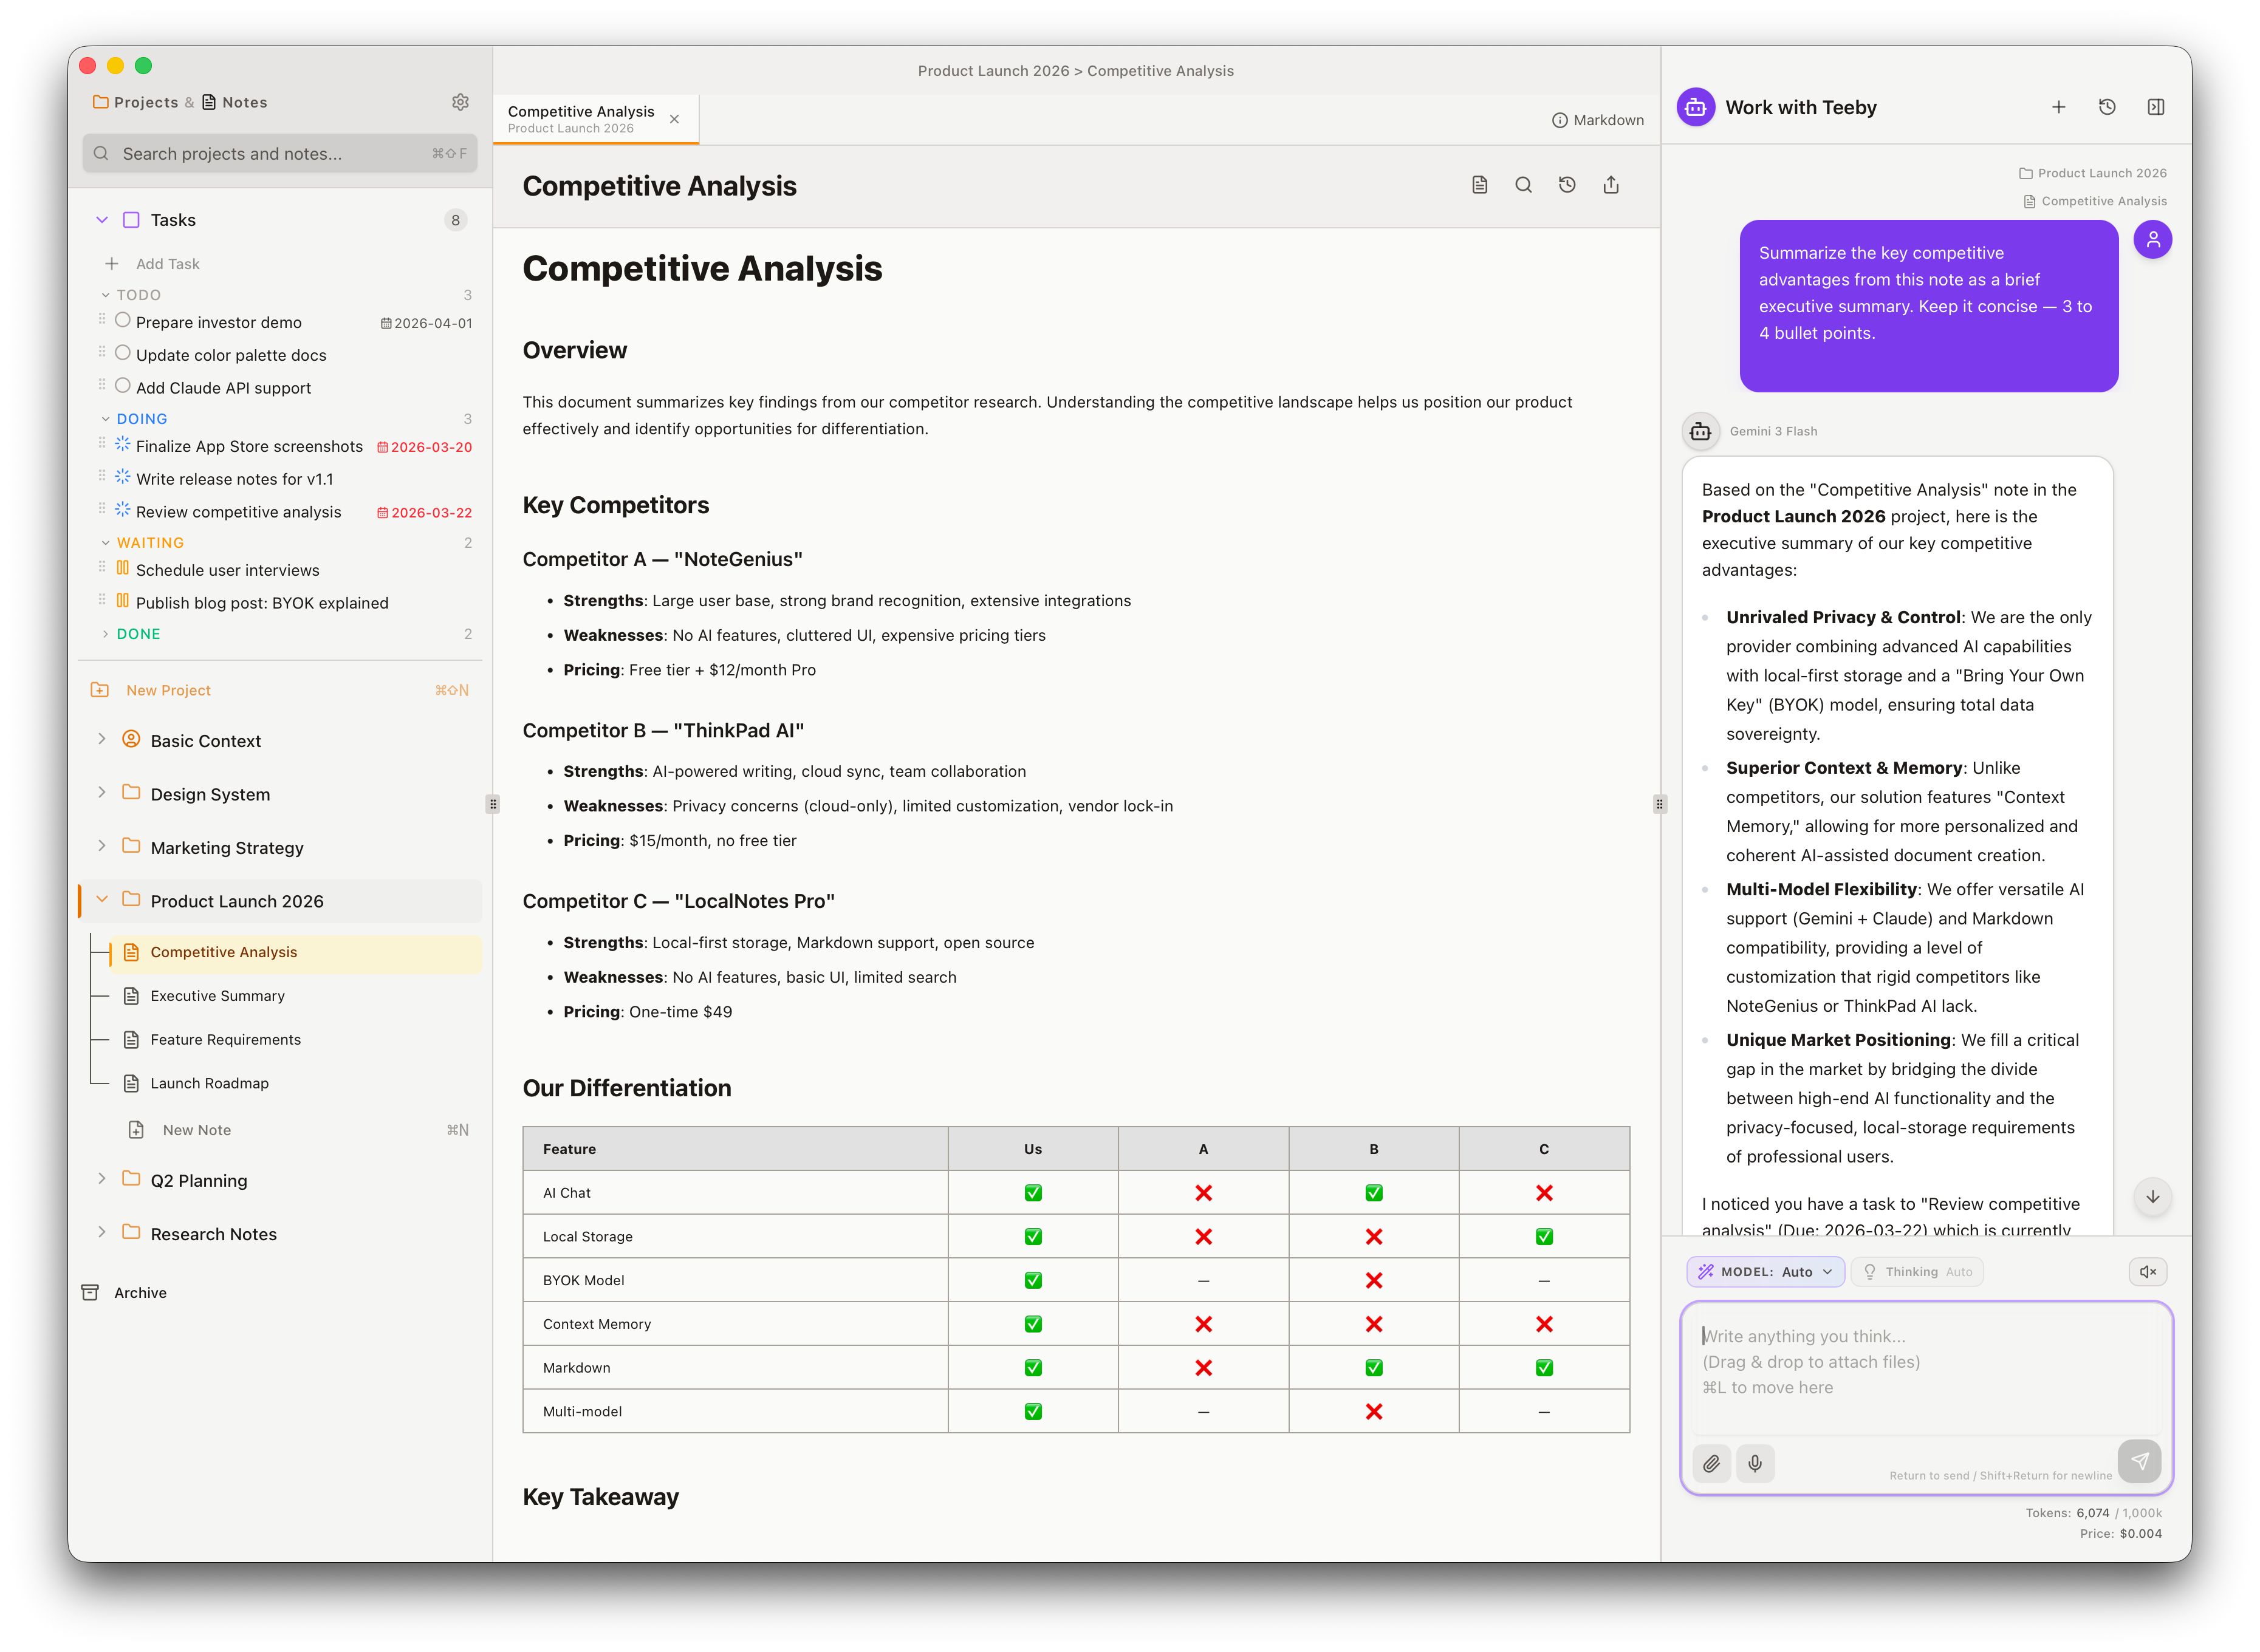Click the Executive Summary note icon
The width and height of the screenshot is (2260, 1652).
(x=131, y=996)
